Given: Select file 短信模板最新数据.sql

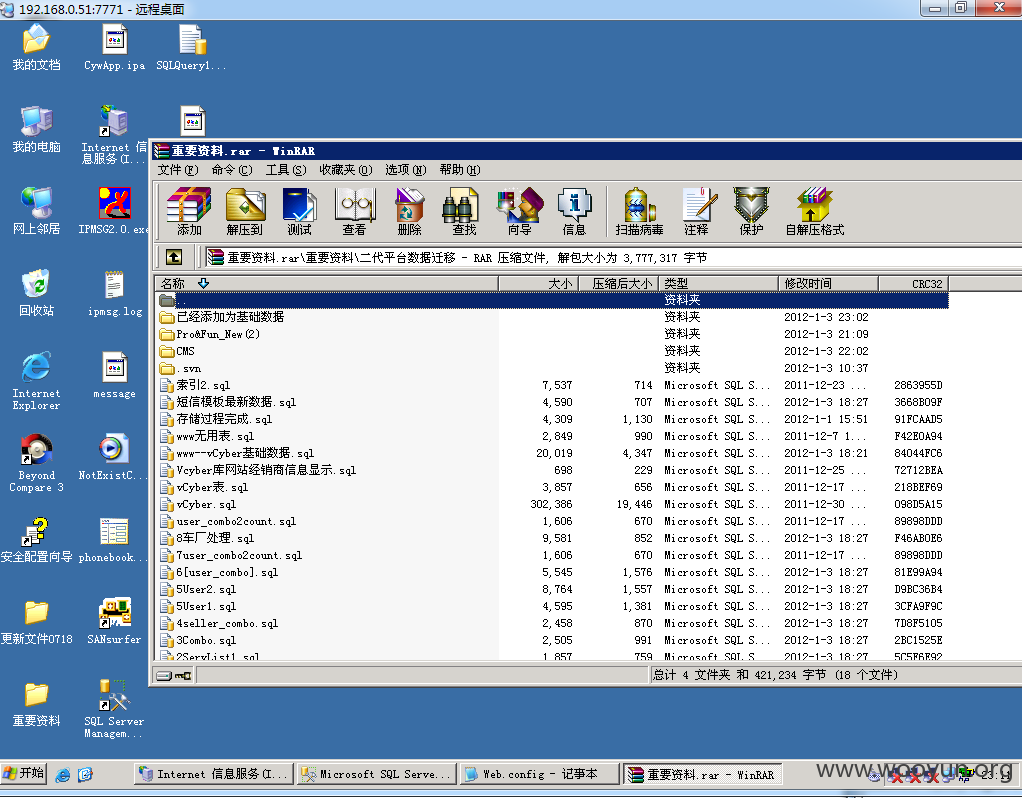Looking at the screenshot, I should tap(552, 402).
